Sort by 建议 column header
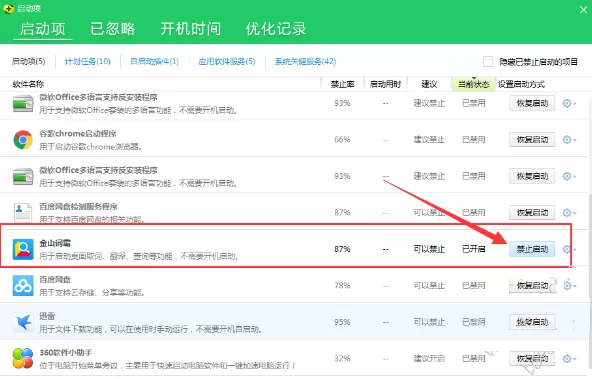This screenshot has width=592, height=379. coord(429,84)
